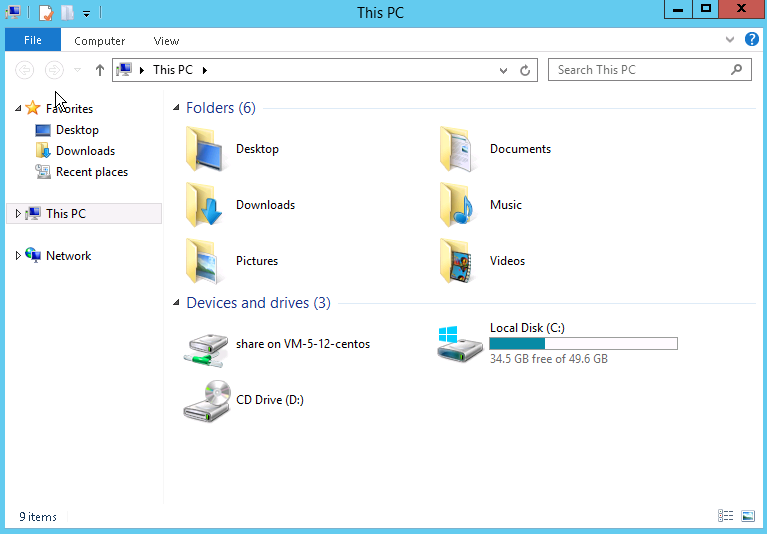767x534 pixels.
Task: Collapse the Folders (6) group
Action: [x=176, y=108]
